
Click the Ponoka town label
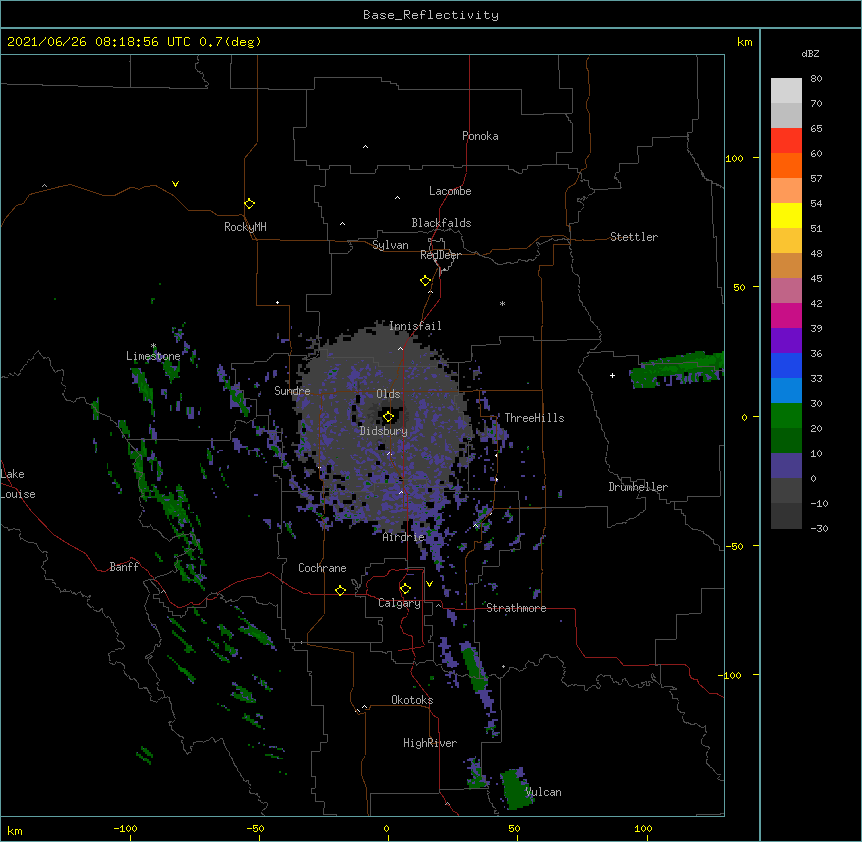[480, 136]
